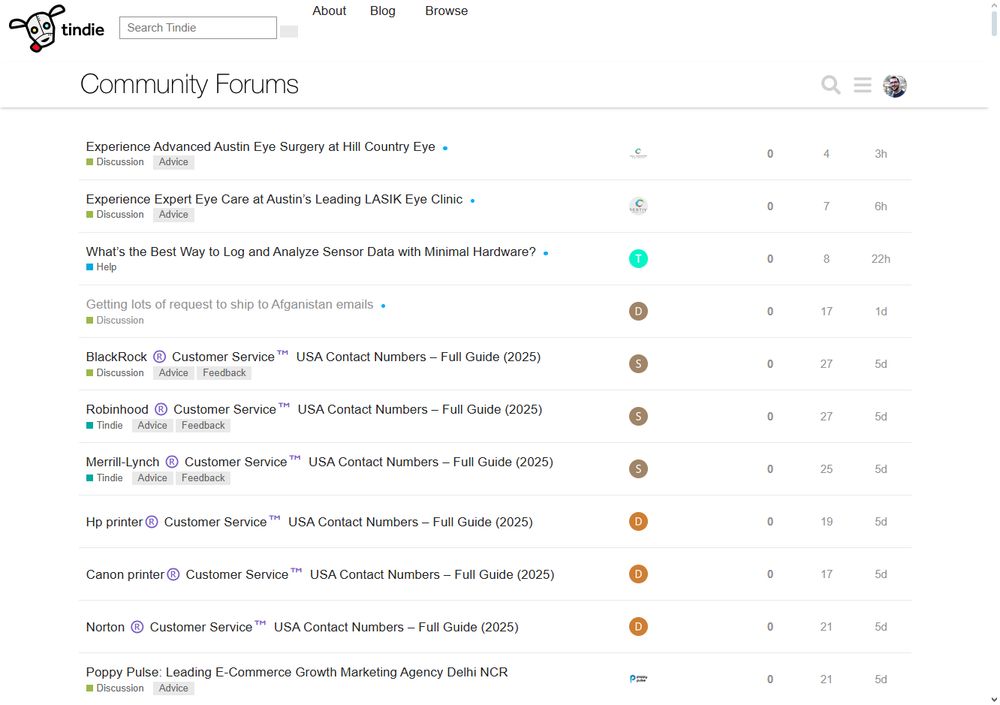Click Advice tag under Poppy Pulse topic
Screen dimensions: 1000x705
coord(173,688)
